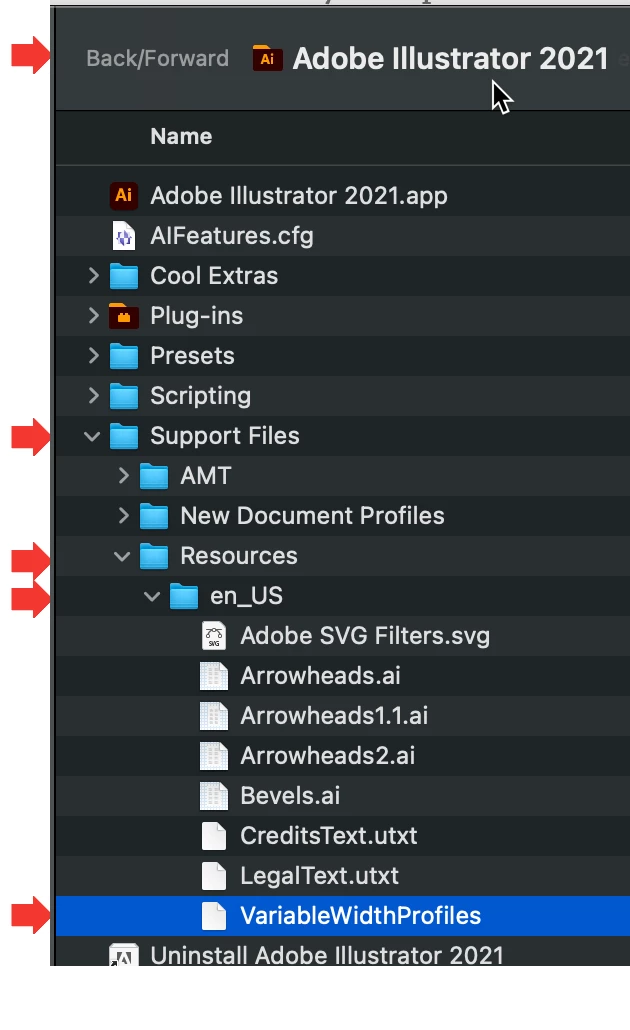Select the Adobe SVG Filters.svg name
The height and width of the screenshot is (1030, 630).
coord(365,636)
